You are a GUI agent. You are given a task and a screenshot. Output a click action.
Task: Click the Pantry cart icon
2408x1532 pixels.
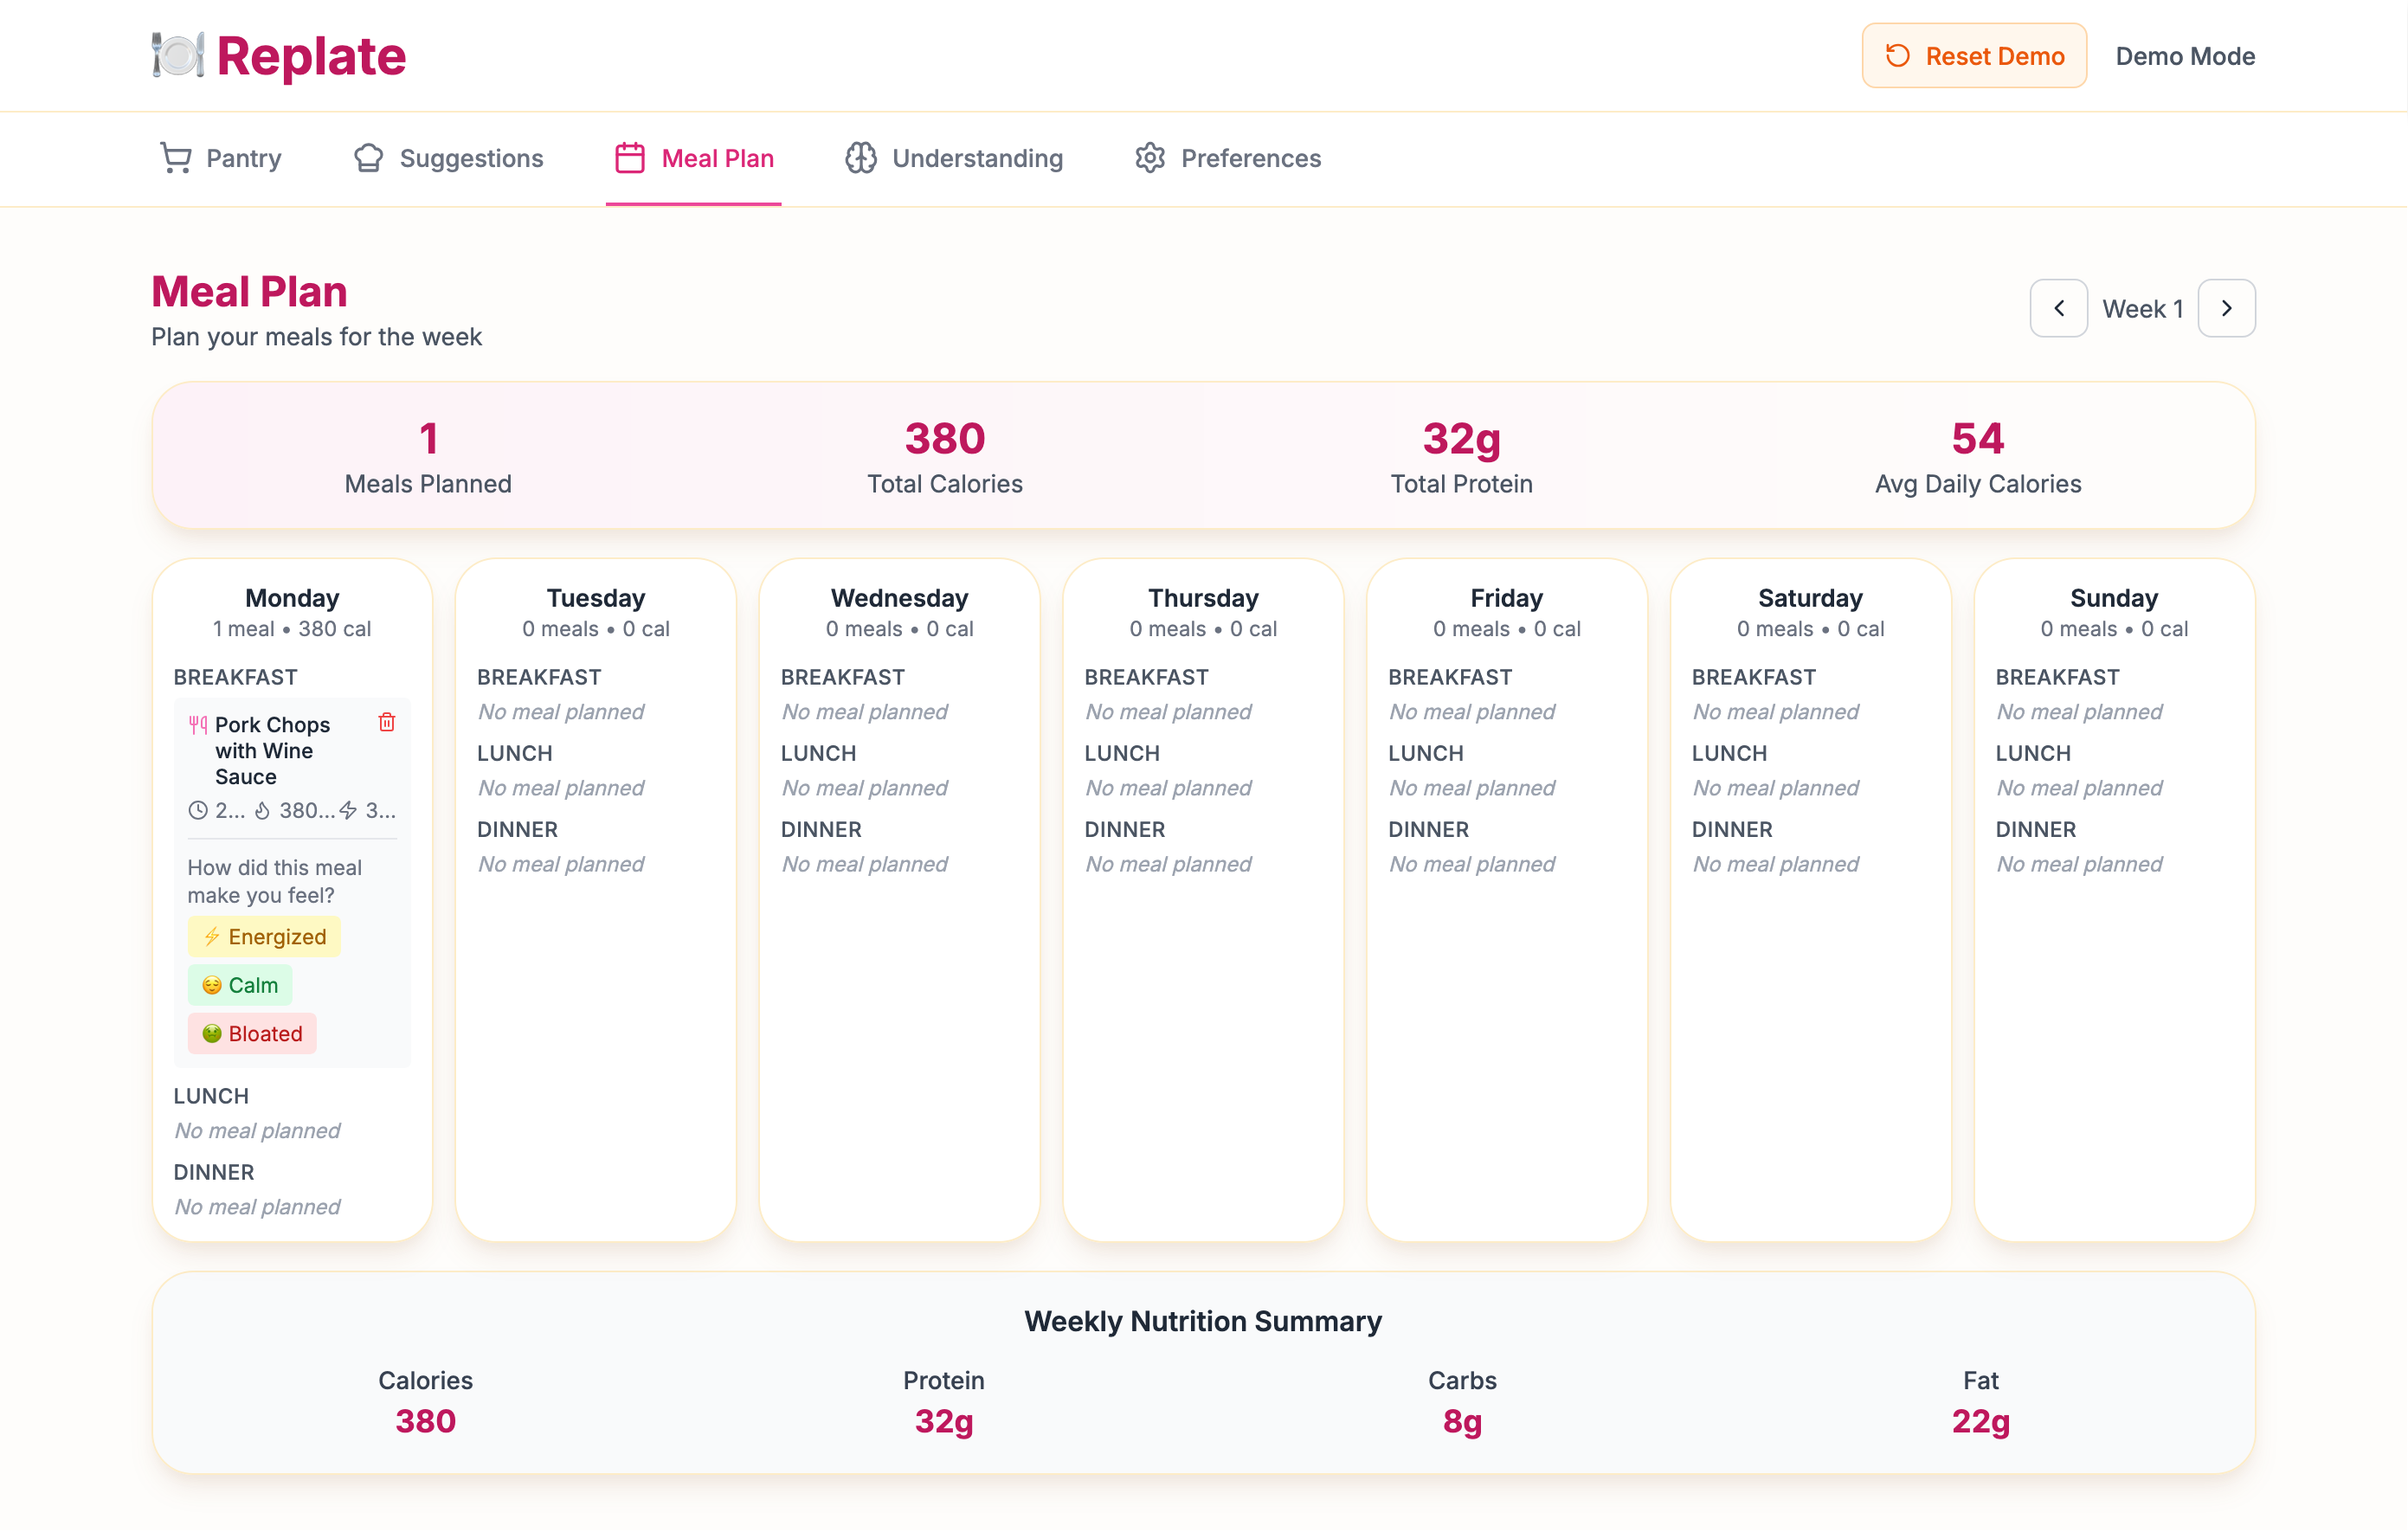(176, 158)
